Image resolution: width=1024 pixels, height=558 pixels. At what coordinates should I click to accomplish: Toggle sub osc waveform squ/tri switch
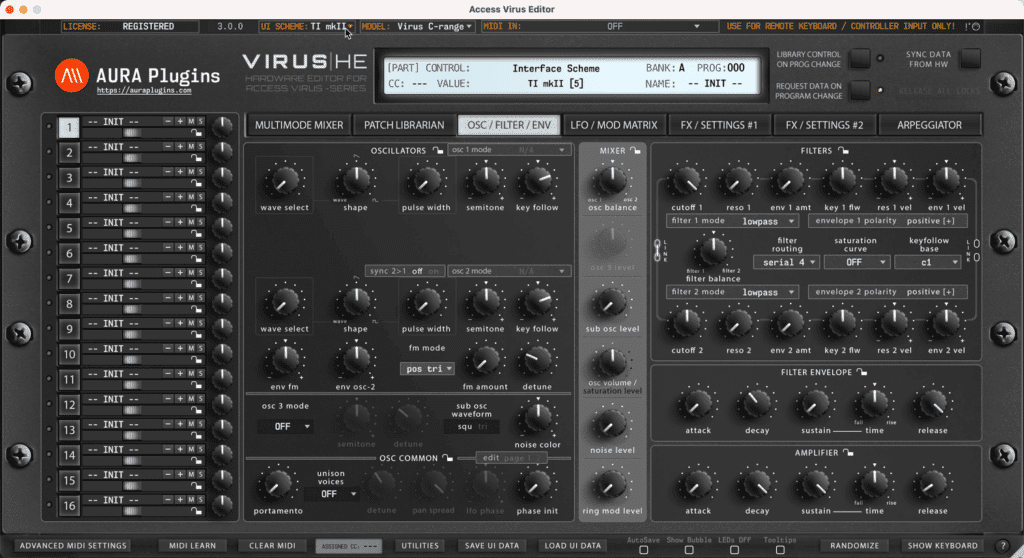(x=472, y=427)
